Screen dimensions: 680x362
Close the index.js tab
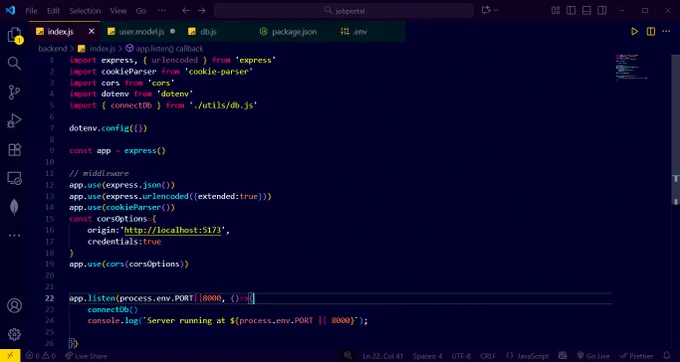point(91,32)
